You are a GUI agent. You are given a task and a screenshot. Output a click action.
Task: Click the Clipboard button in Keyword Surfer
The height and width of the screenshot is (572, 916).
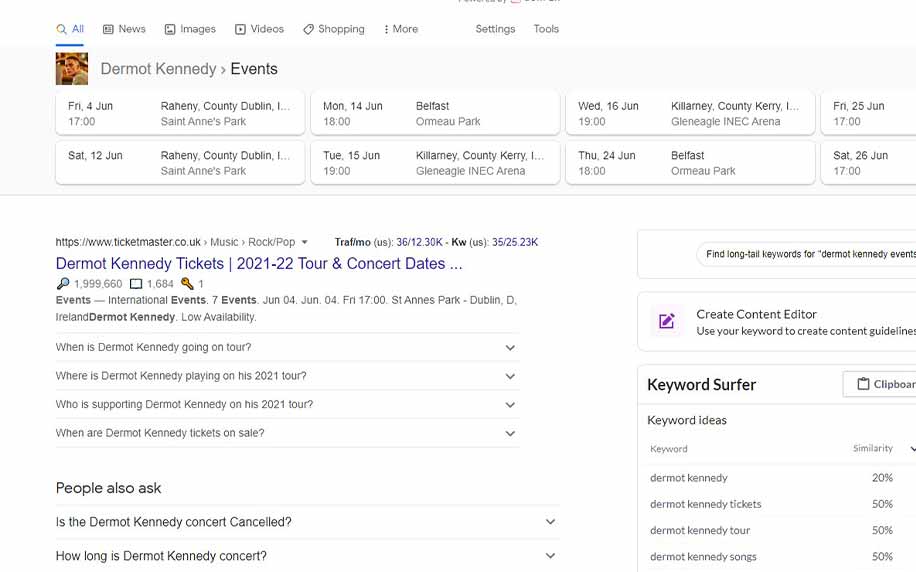(879, 384)
